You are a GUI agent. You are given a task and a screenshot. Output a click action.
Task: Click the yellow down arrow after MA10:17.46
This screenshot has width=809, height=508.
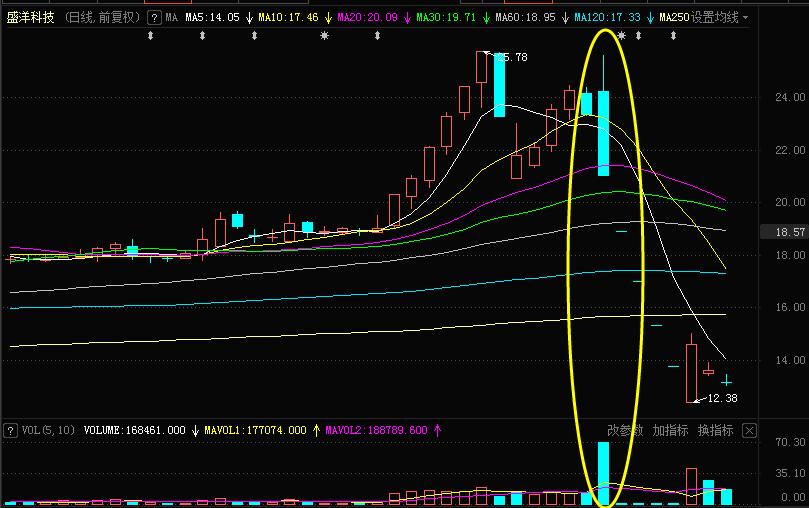pos(328,18)
